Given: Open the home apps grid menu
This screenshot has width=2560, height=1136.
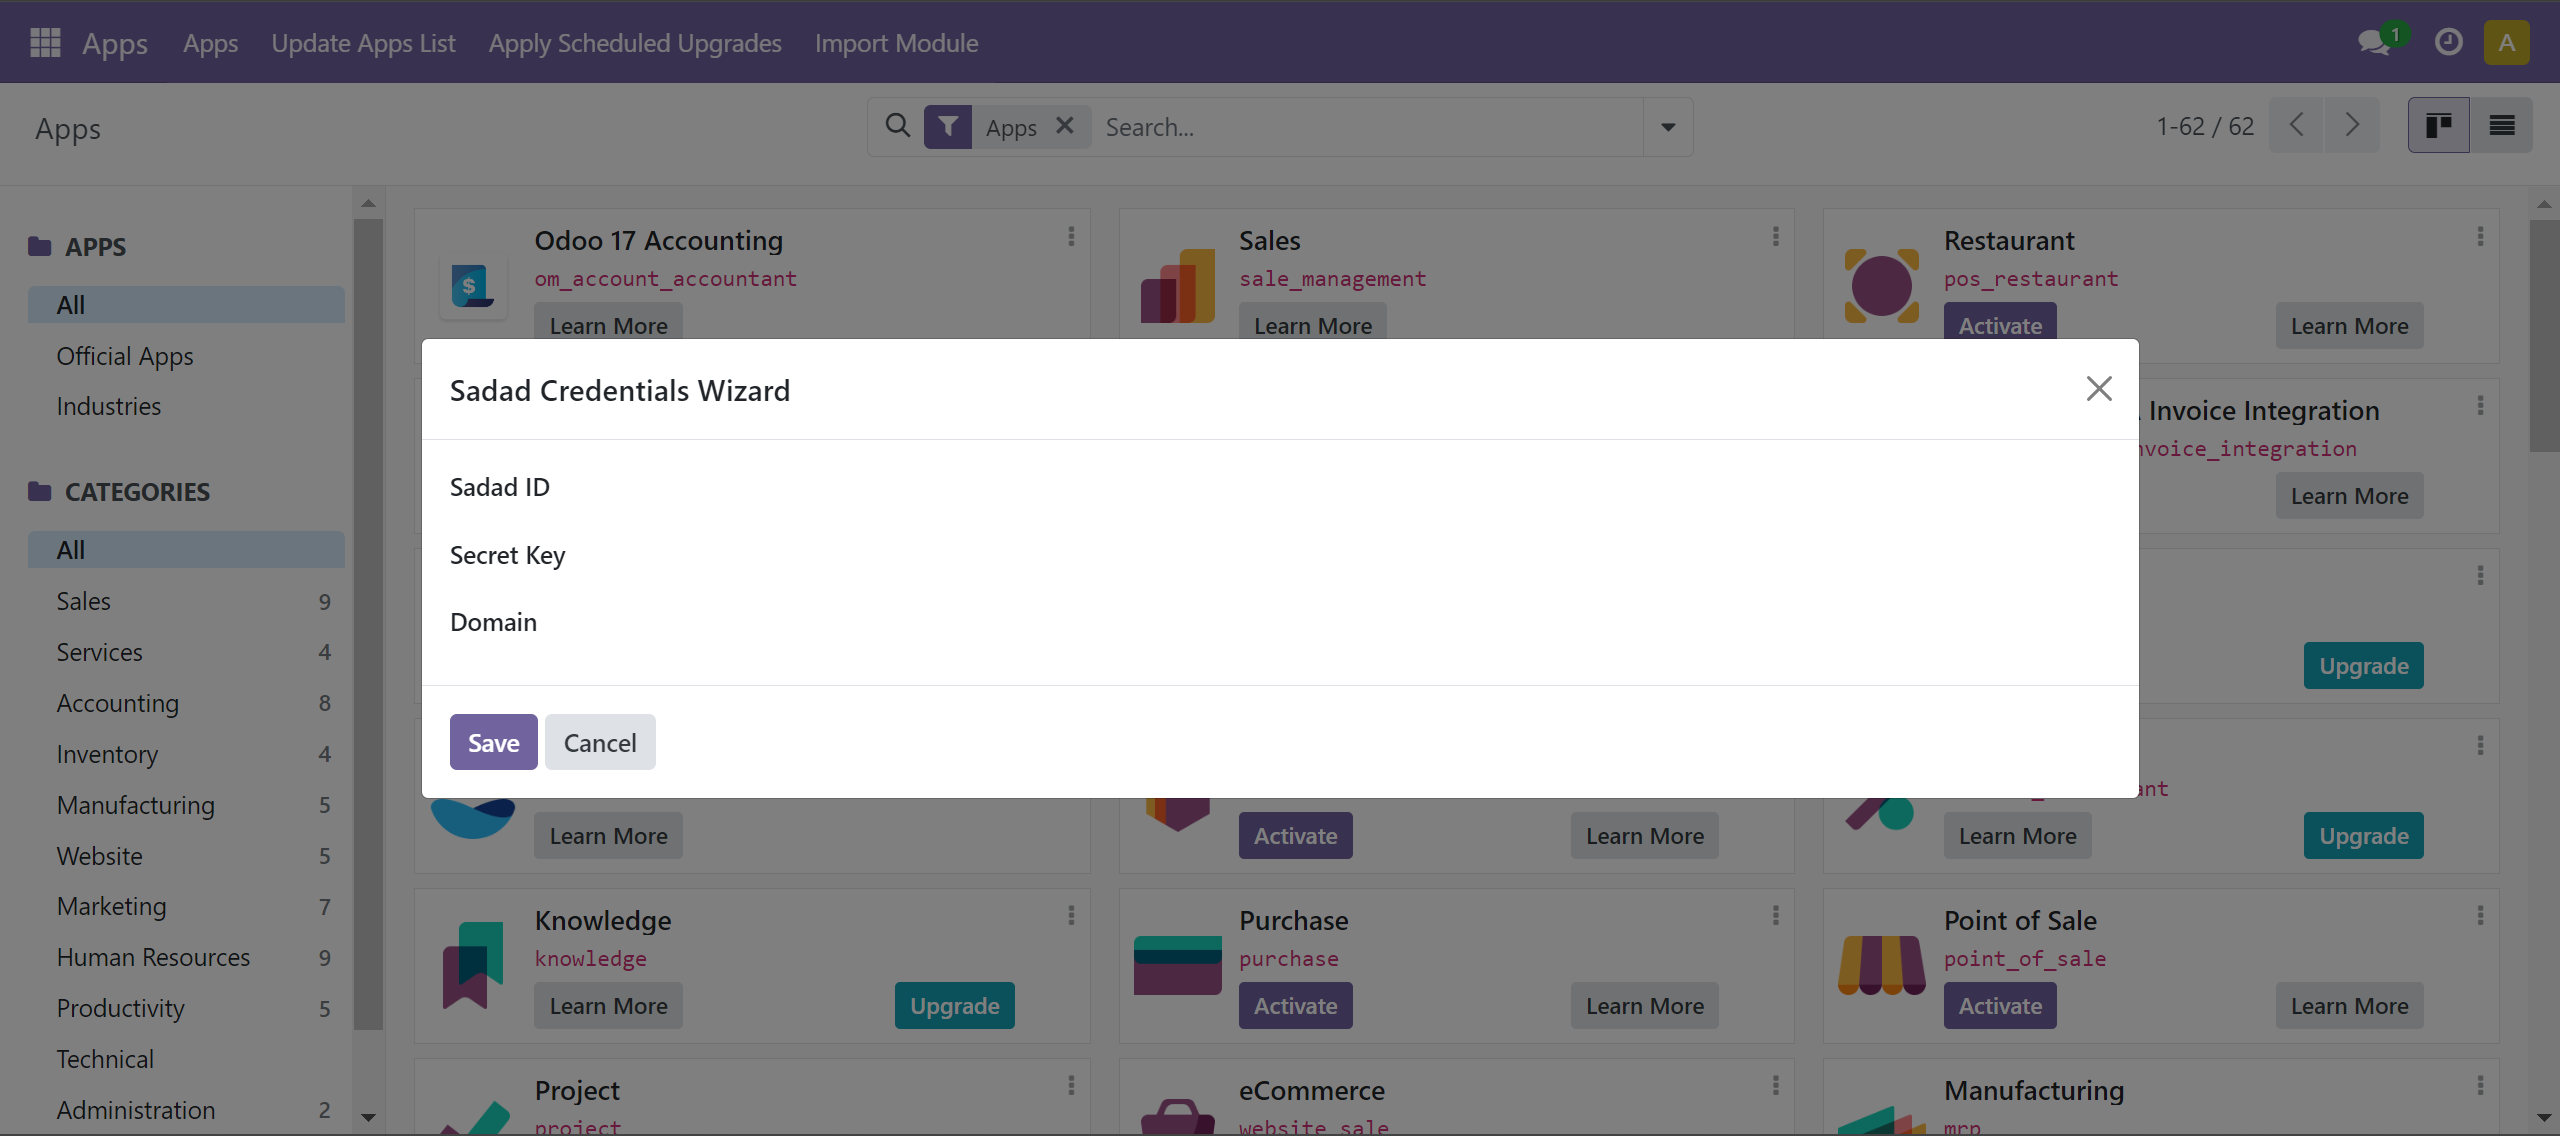Looking at the screenshot, I should point(45,43).
